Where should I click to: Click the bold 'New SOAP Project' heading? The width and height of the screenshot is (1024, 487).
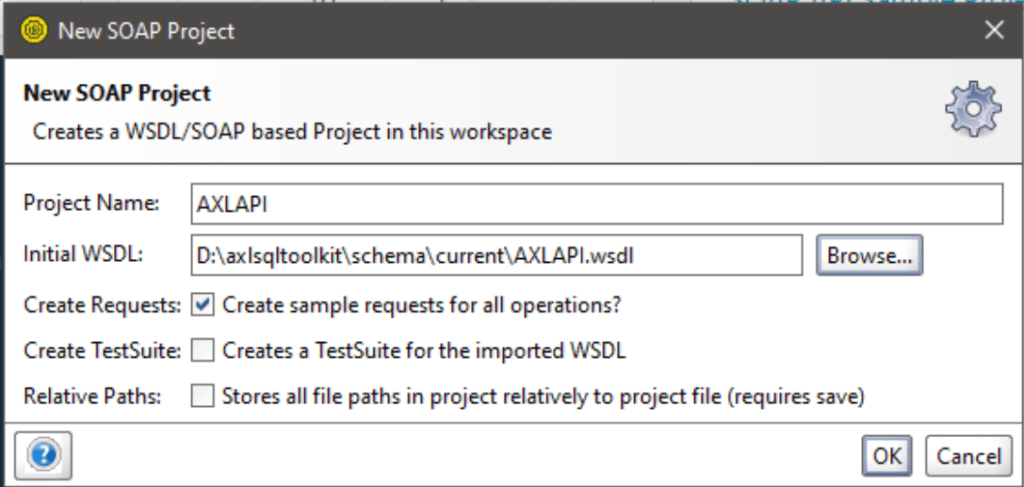116,94
